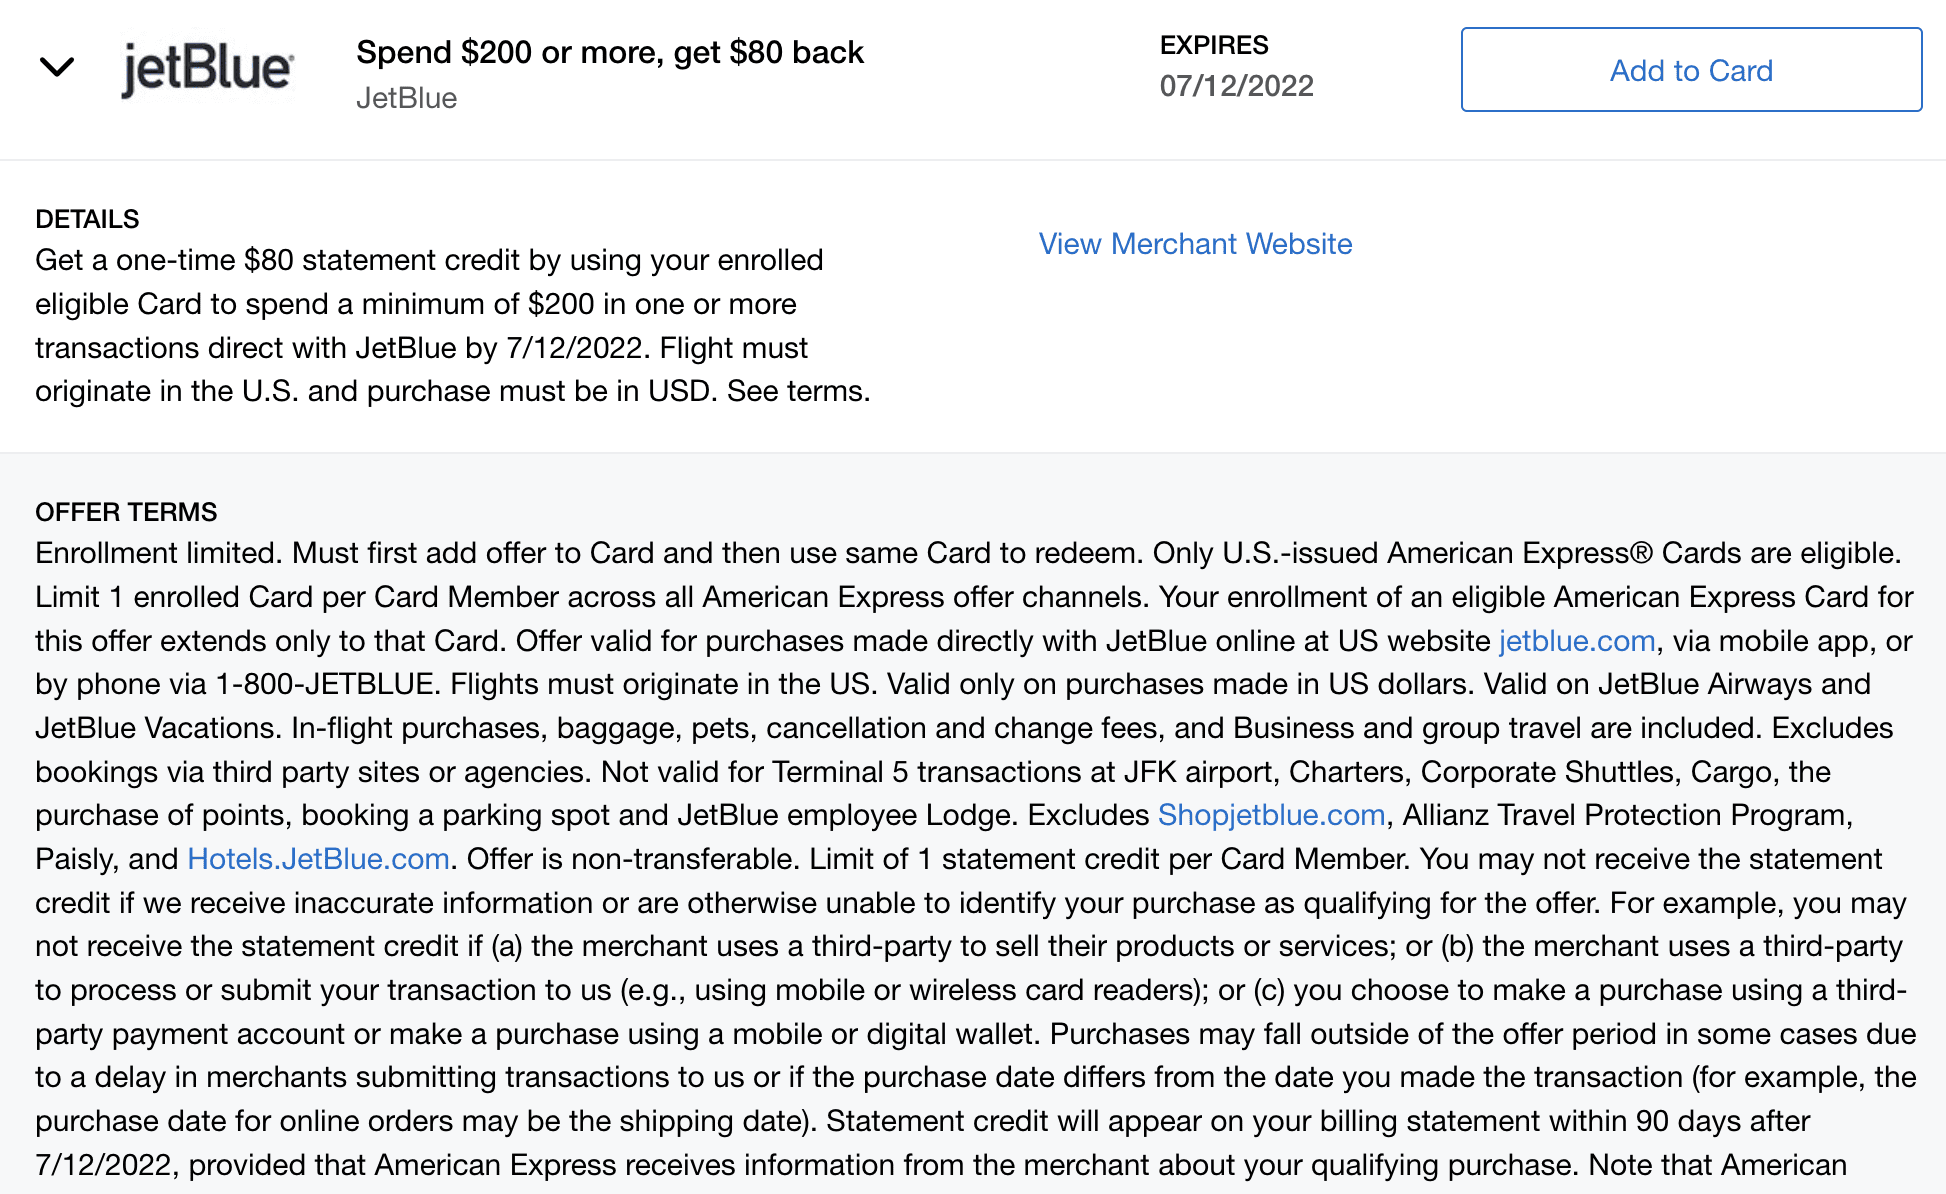Click the 'Spend $200 or more' offer title
1946x1194 pixels.
(610, 52)
